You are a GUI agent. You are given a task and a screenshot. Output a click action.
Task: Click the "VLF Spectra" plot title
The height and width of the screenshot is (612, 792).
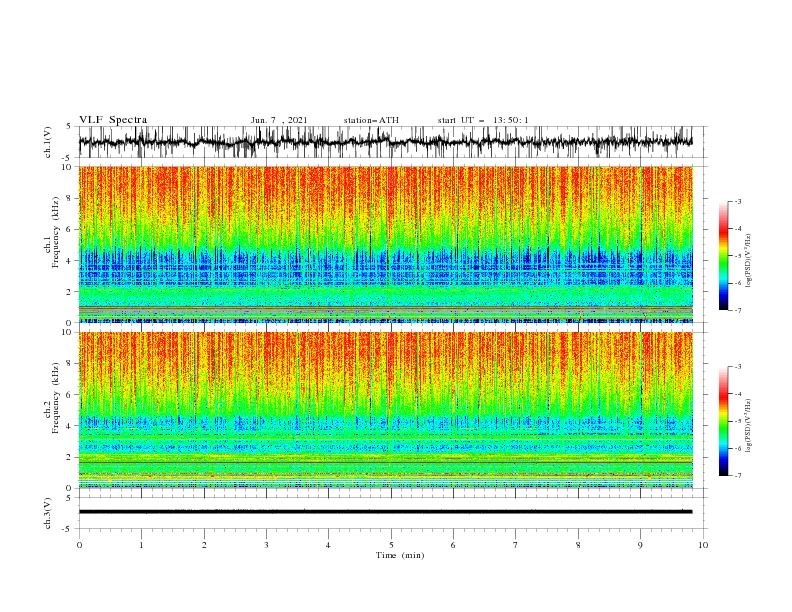pos(113,120)
